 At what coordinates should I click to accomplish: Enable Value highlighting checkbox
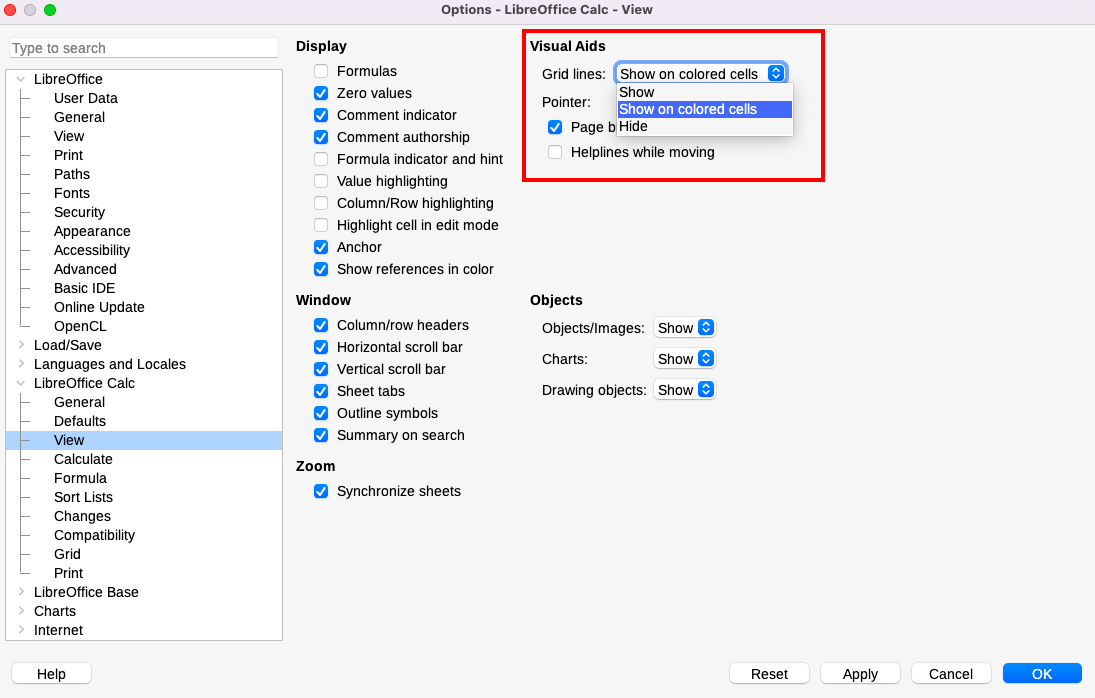click(321, 181)
